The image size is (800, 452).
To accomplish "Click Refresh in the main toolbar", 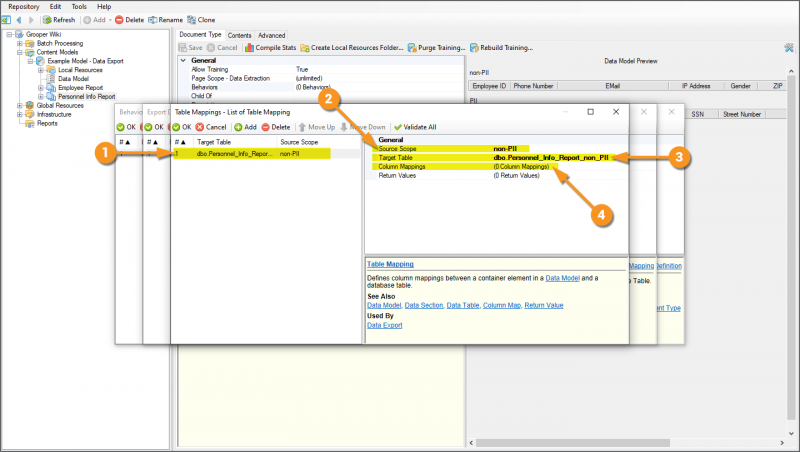I will click(x=59, y=20).
